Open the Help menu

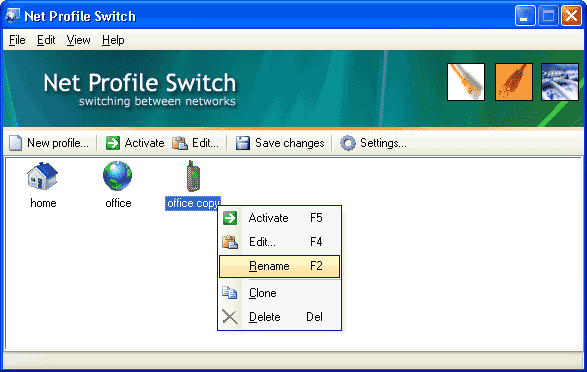click(113, 40)
